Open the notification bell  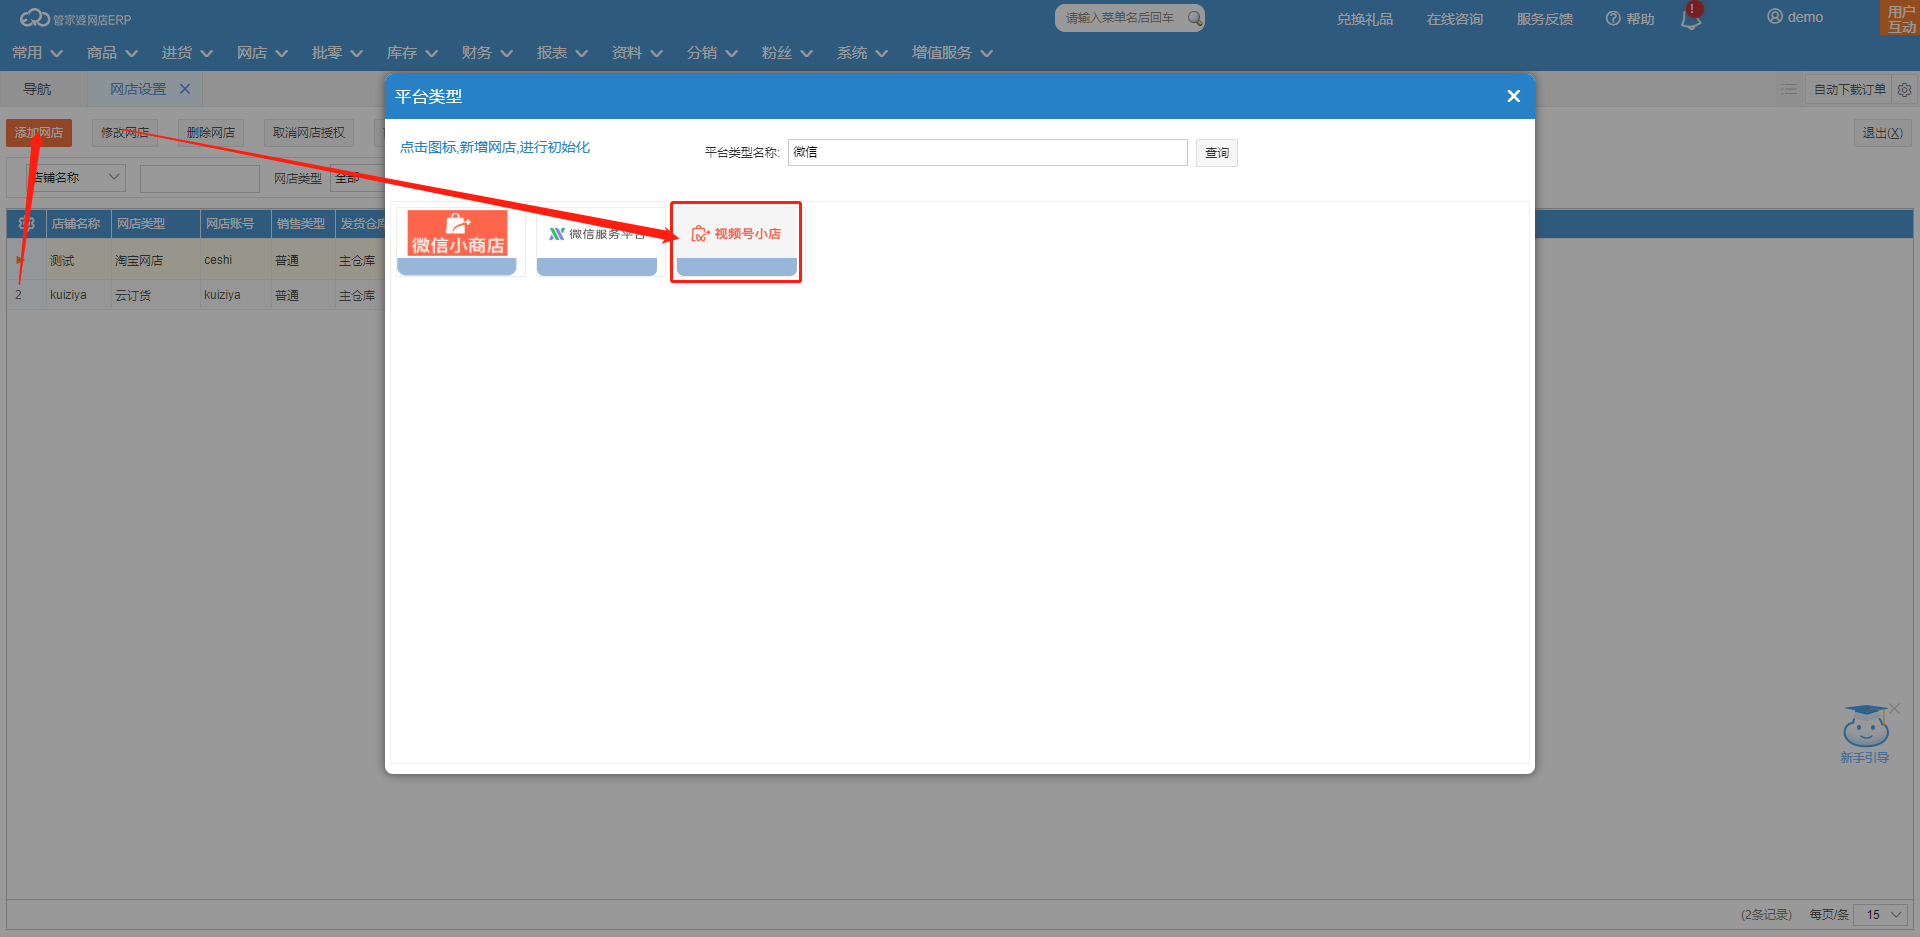(x=1691, y=18)
